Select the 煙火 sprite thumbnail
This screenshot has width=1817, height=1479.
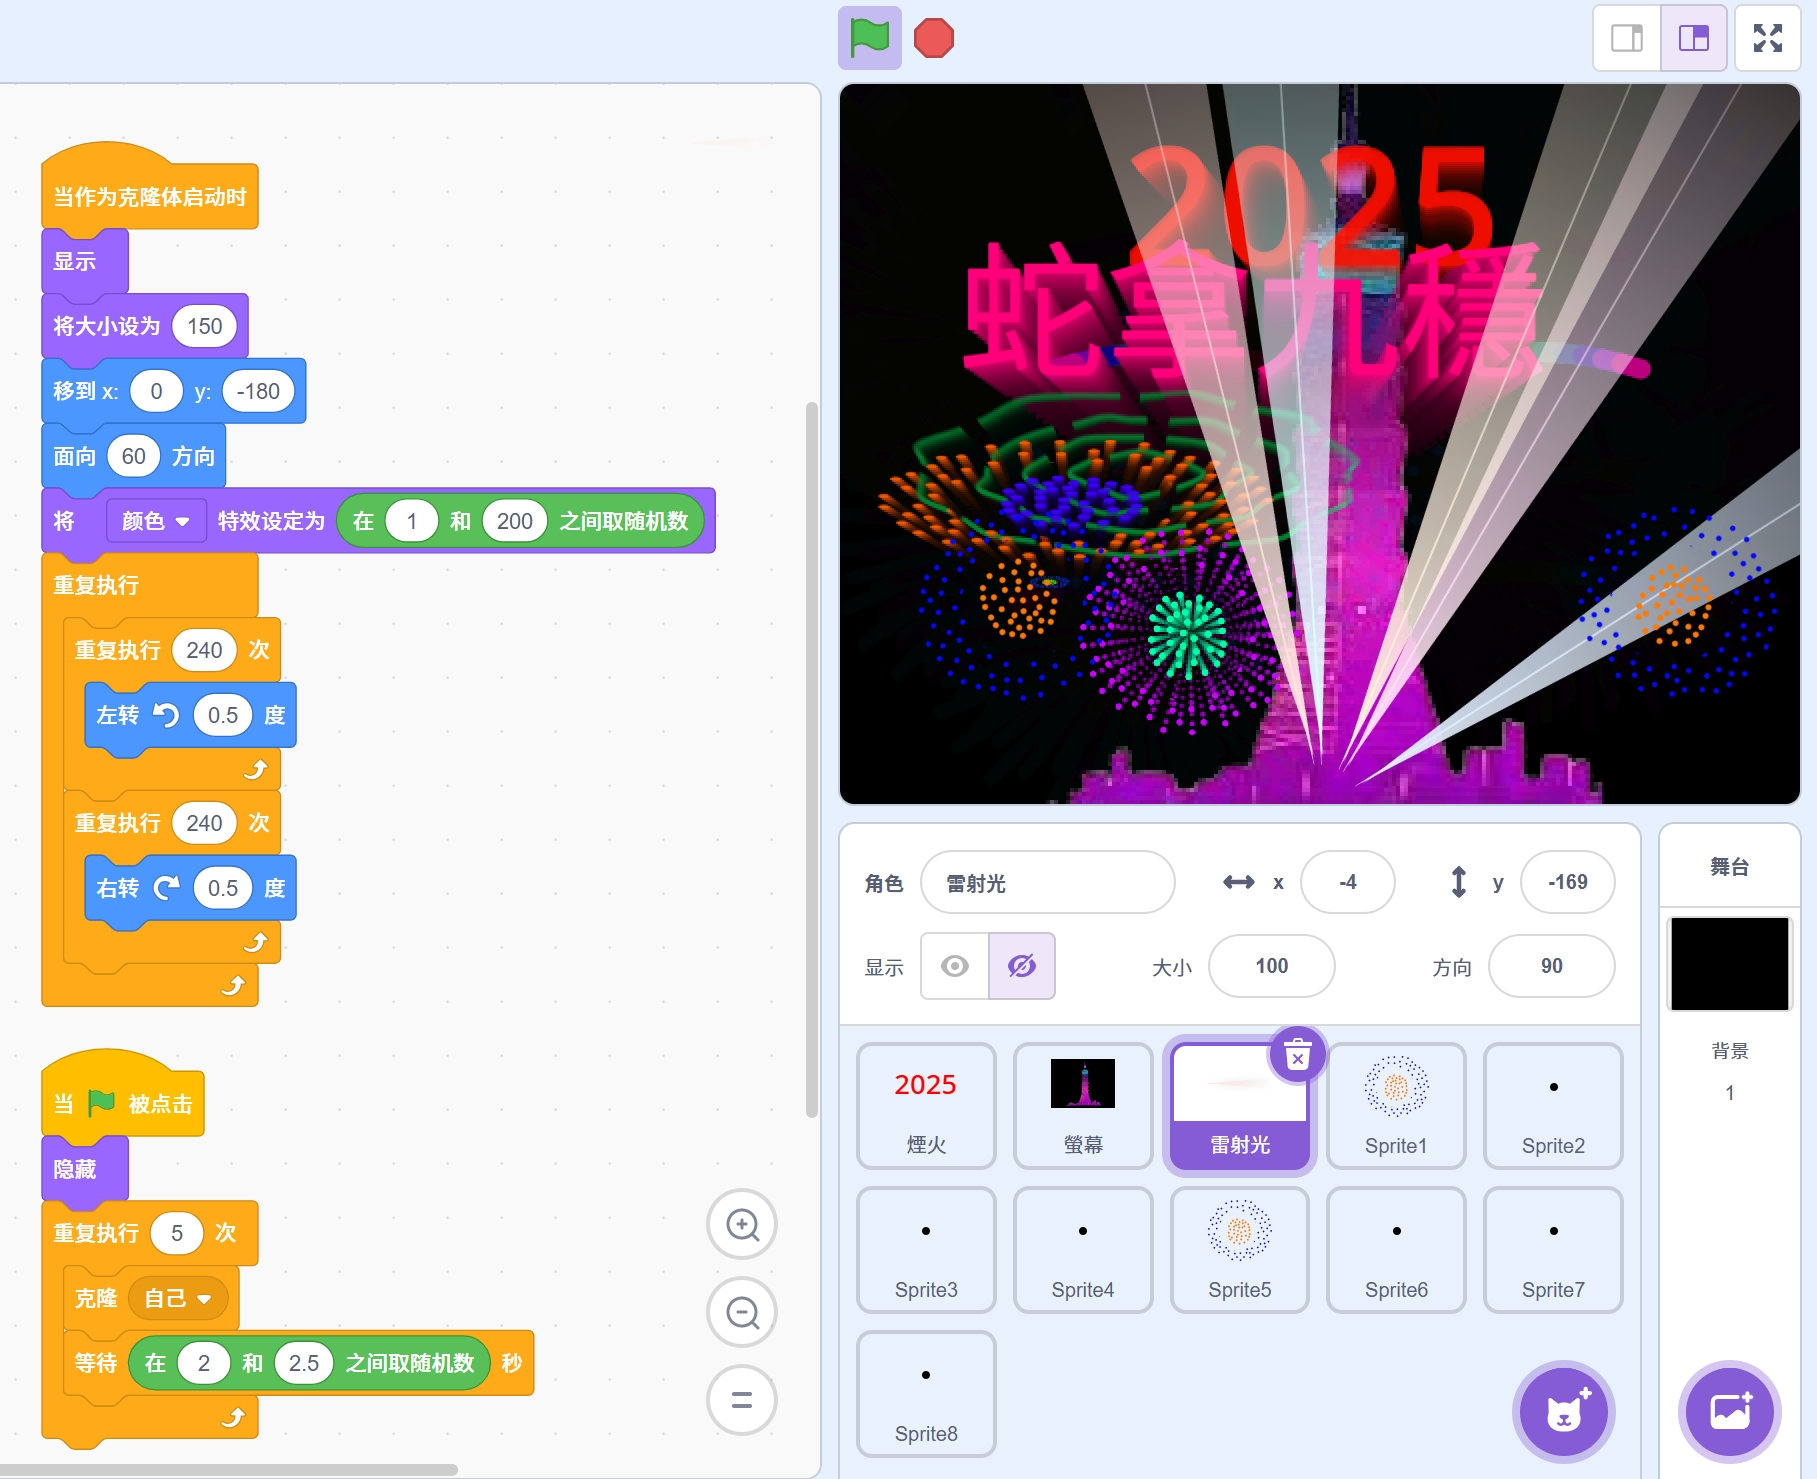pyautogui.click(x=926, y=1105)
